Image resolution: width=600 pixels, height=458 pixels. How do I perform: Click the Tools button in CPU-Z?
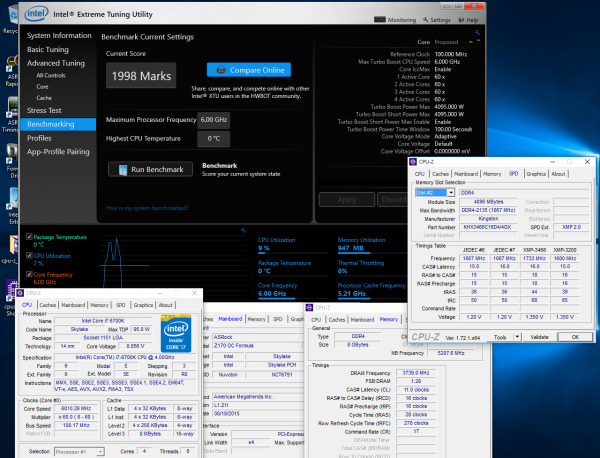point(500,337)
